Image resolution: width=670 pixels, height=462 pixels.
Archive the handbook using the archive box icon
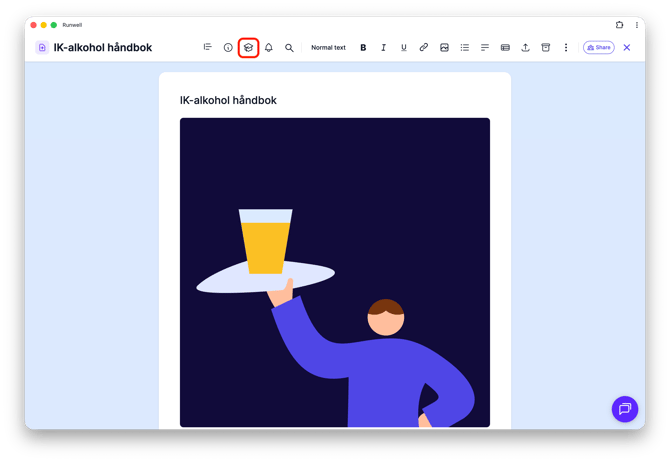pyautogui.click(x=546, y=47)
